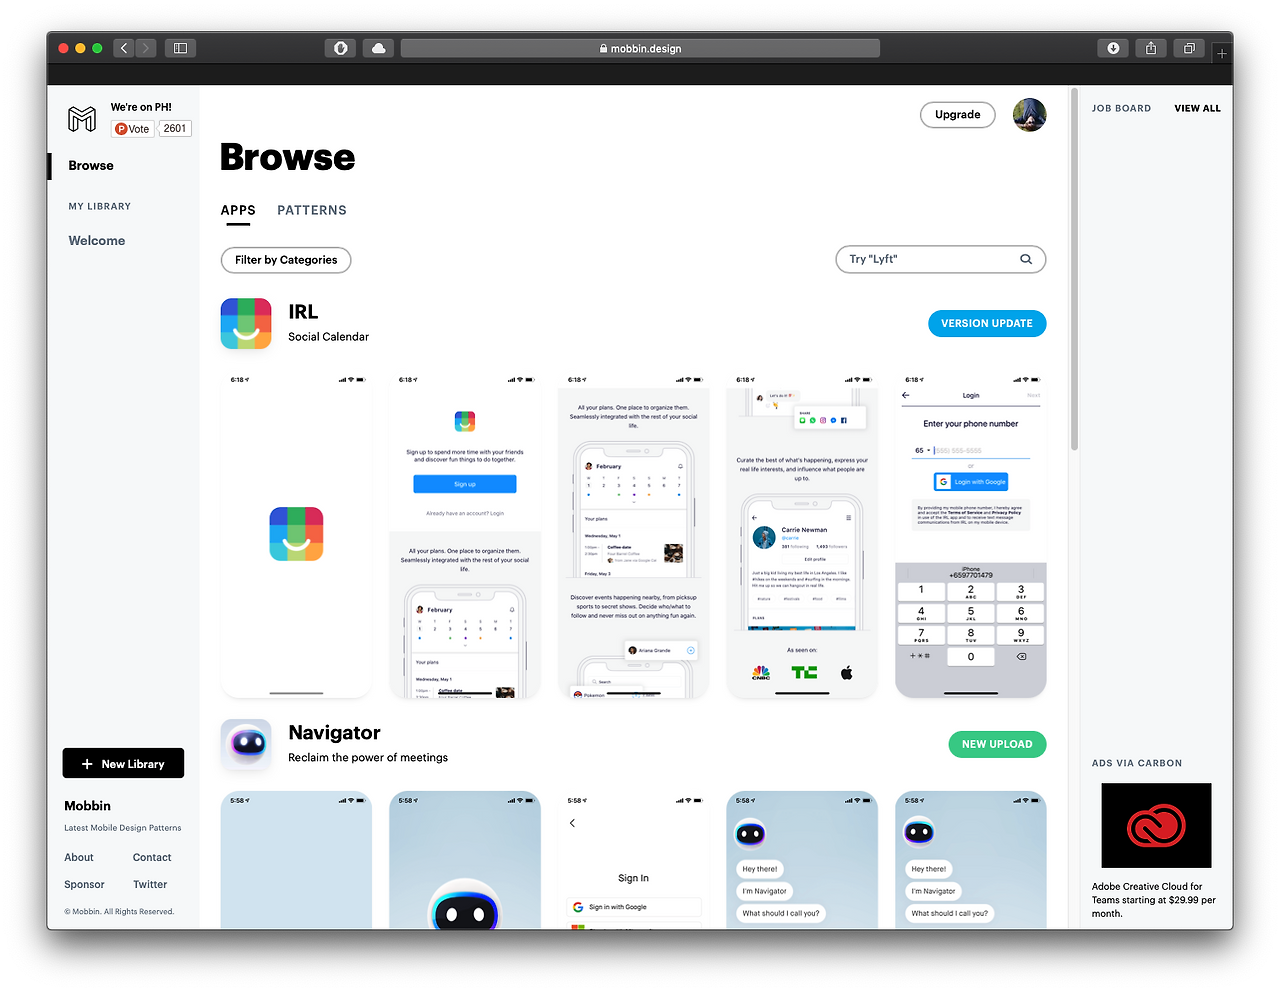Click the search magnifier icon
This screenshot has height=992, width=1280.
coord(1026,259)
